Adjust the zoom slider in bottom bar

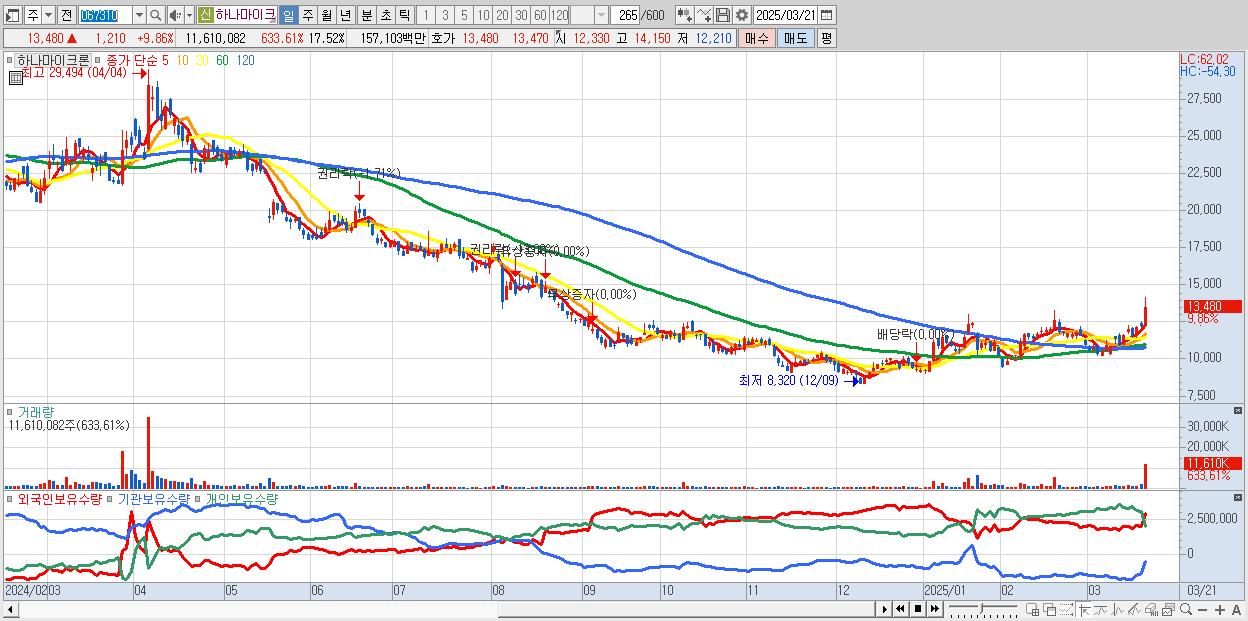[x=981, y=609]
